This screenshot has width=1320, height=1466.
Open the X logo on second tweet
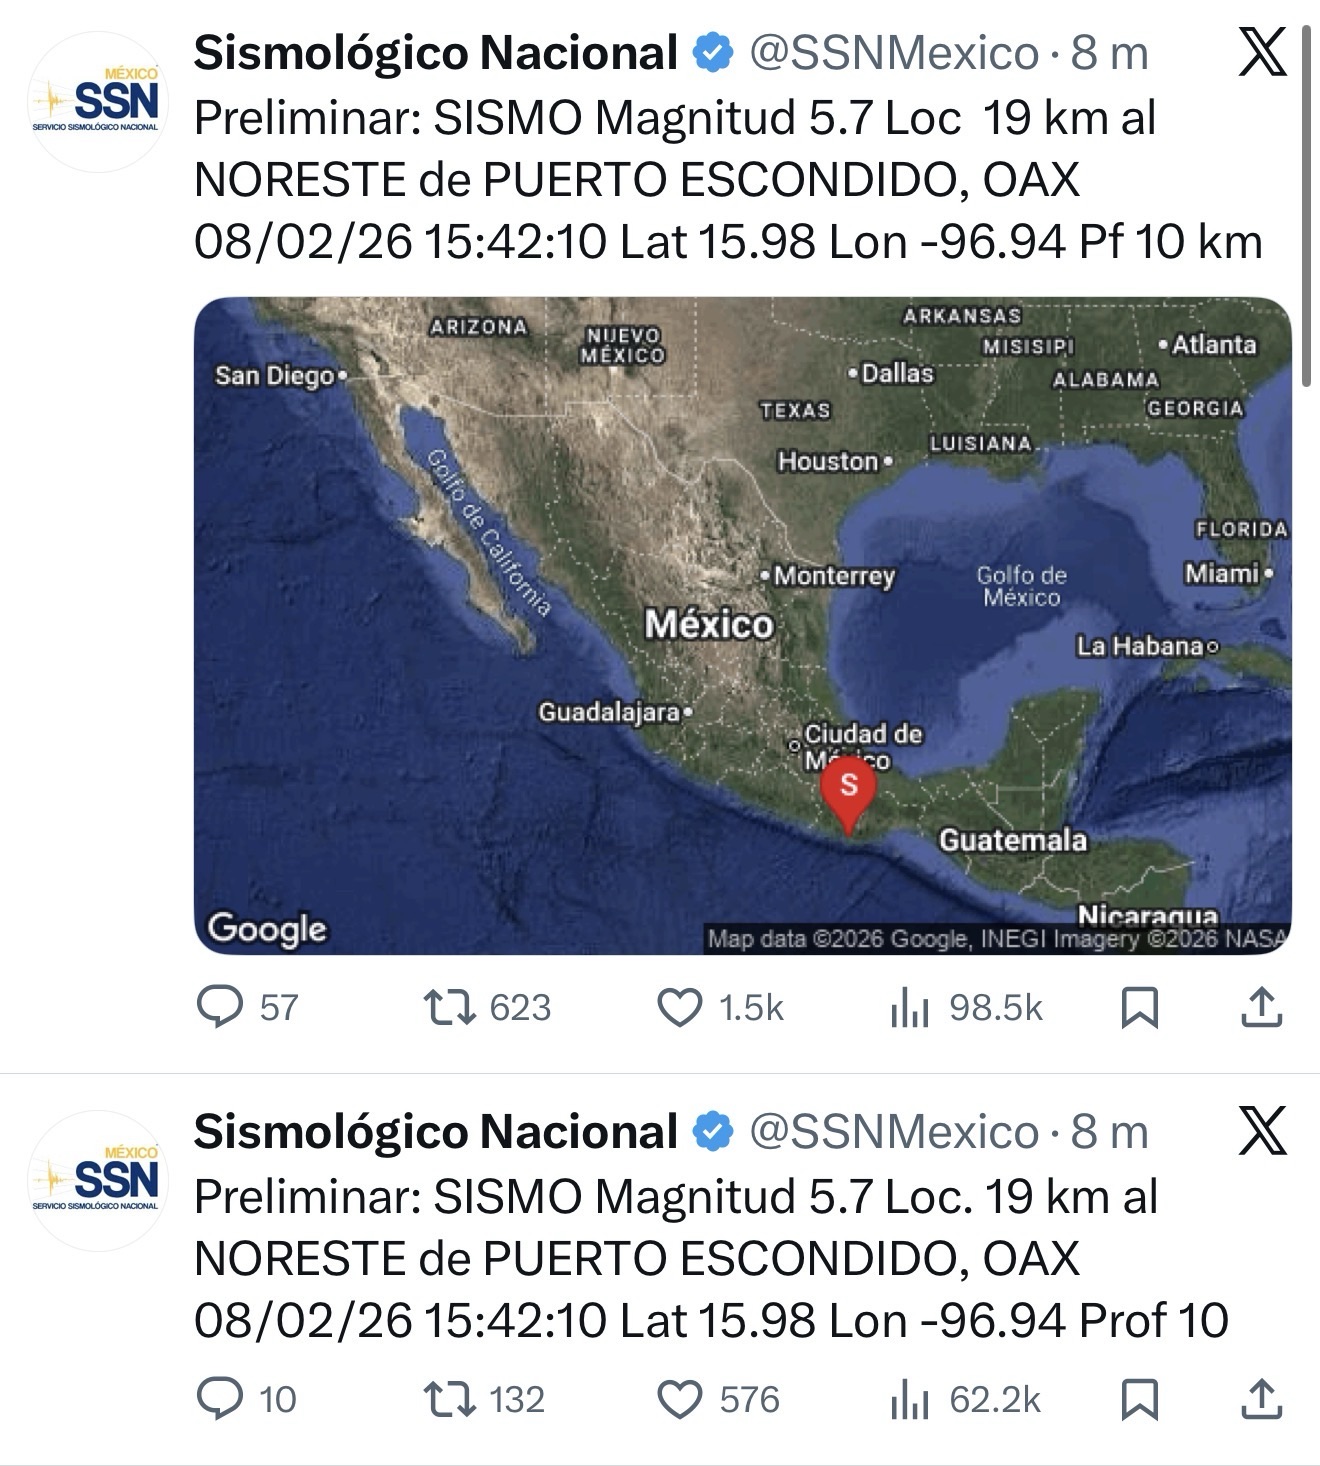(1262, 1132)
